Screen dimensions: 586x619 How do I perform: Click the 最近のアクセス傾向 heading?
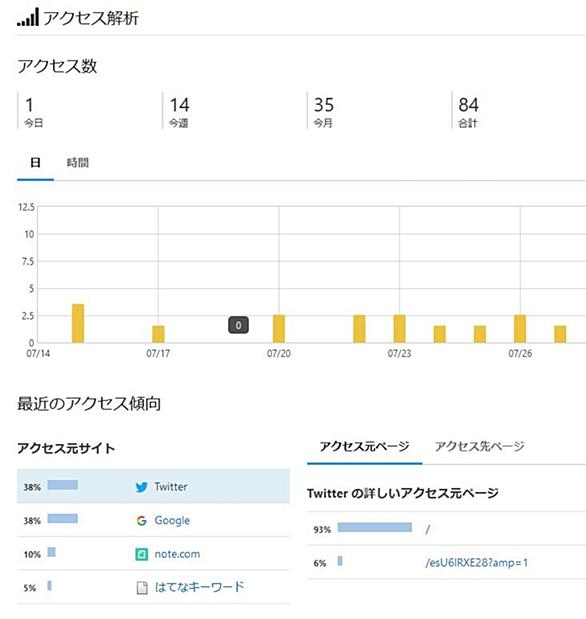click(x=89, y=403)
